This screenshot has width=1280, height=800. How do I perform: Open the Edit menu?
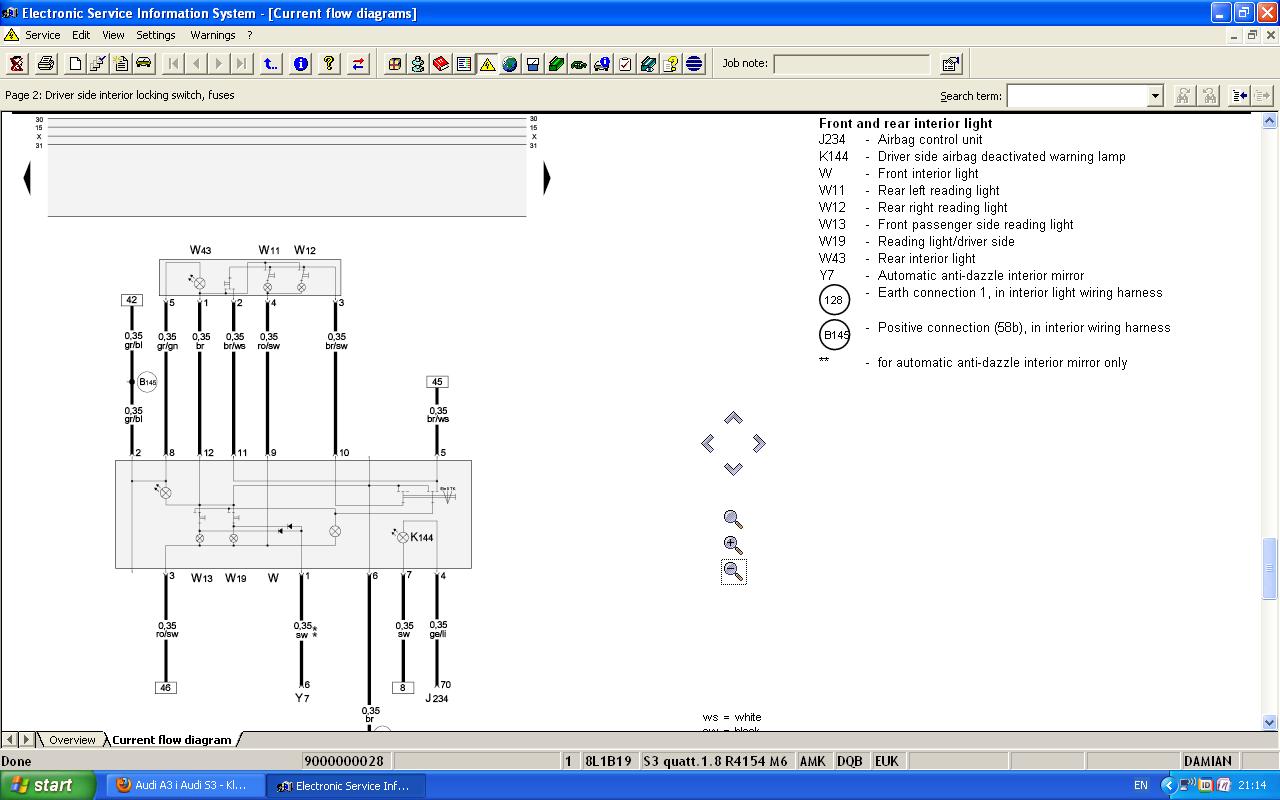click(81, 35)
